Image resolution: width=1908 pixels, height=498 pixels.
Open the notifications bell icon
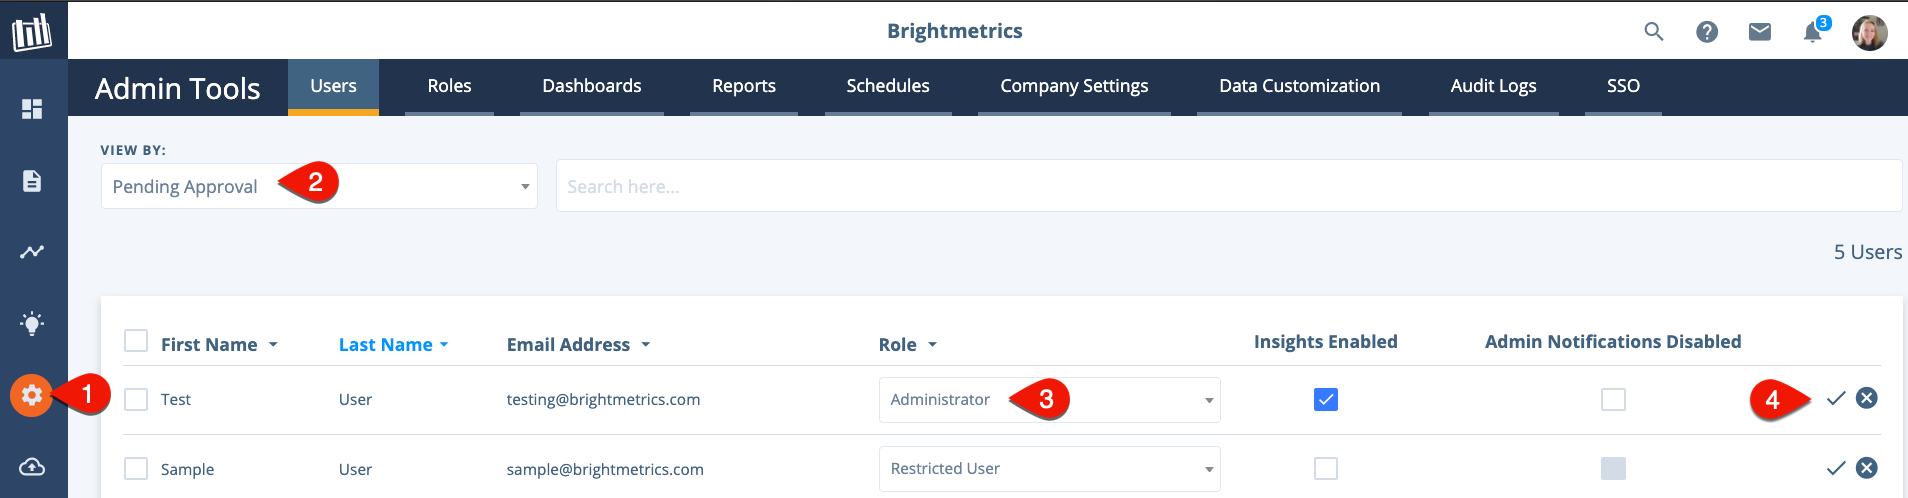pyautogui.click(x=1813, y=32)
